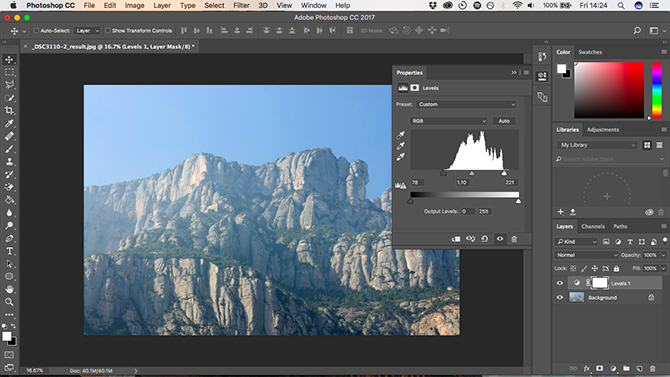Viewport: 670px width, 377px height.
Task: Select the Pen tool
Action: pos(9,239)
